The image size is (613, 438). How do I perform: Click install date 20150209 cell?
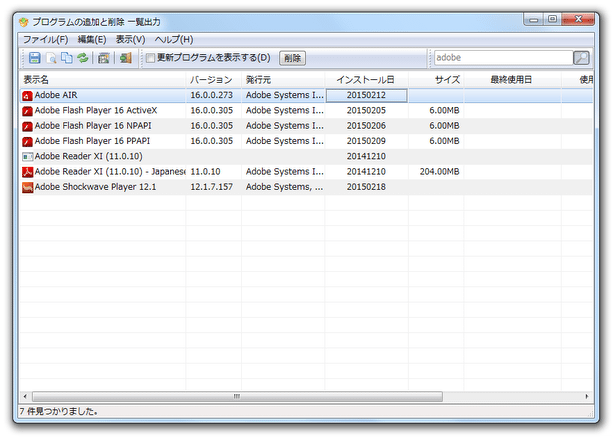pos(366,141)
